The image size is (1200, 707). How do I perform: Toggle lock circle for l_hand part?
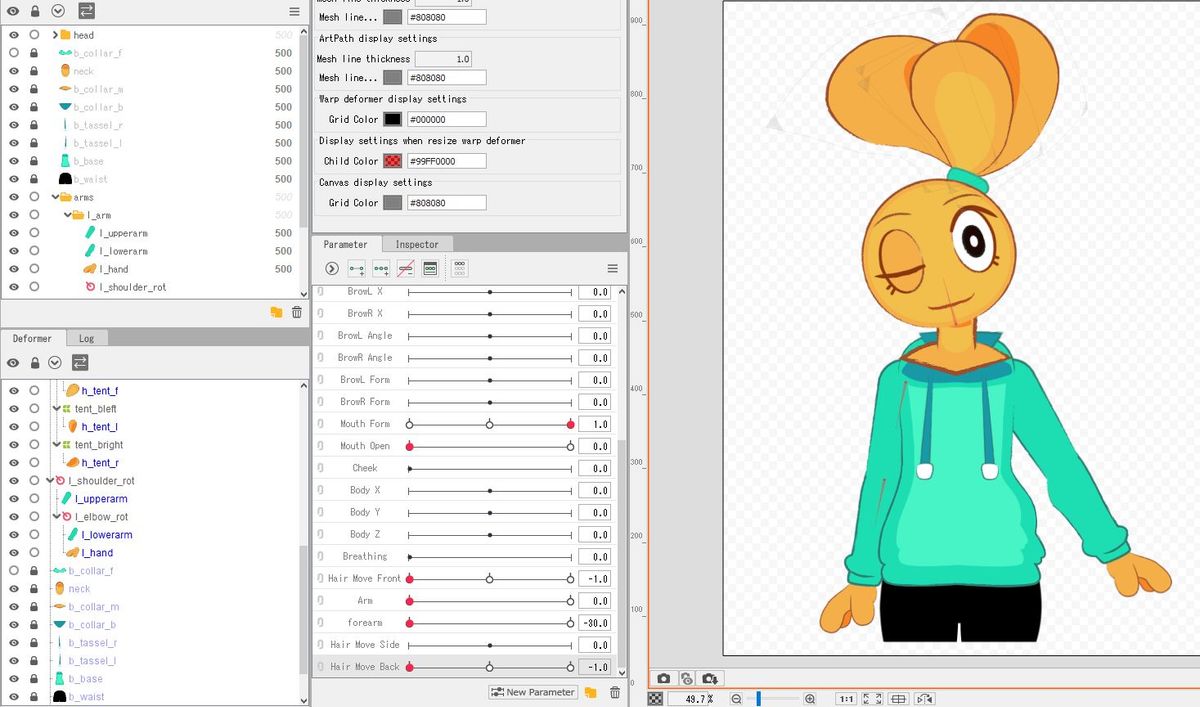[34, 269]
